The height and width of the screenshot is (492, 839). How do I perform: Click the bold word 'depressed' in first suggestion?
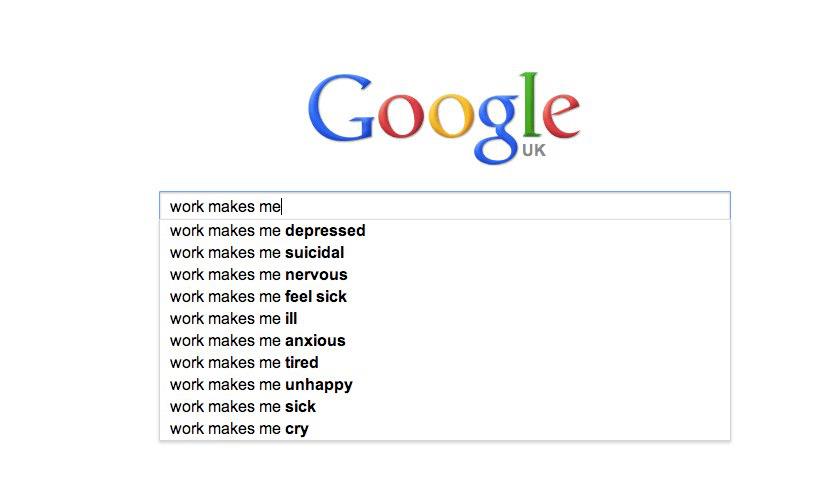click(325, 231)
